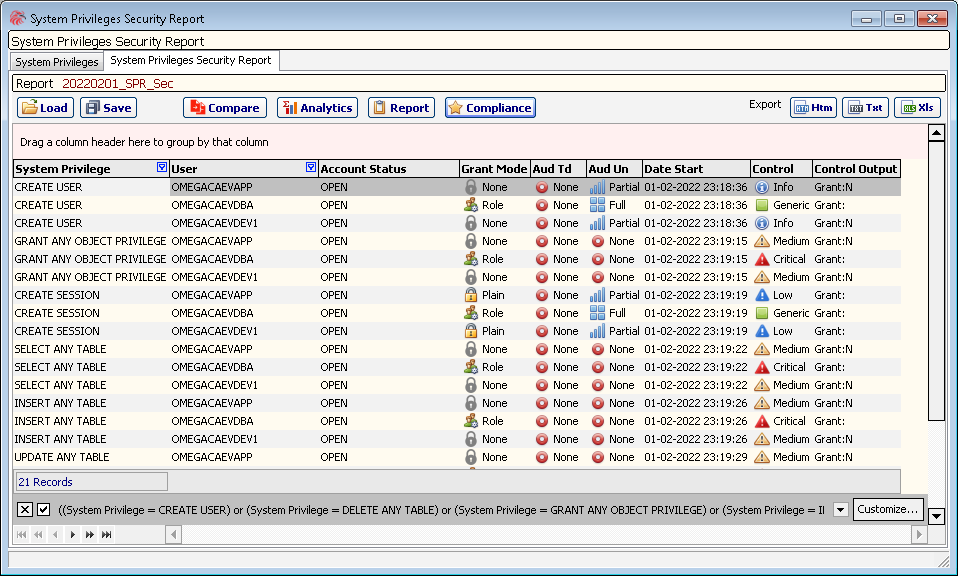The width and height of the screenshot is (958, 576).
Task: Open the Customize filter dialog
Action: coord(887,509)
